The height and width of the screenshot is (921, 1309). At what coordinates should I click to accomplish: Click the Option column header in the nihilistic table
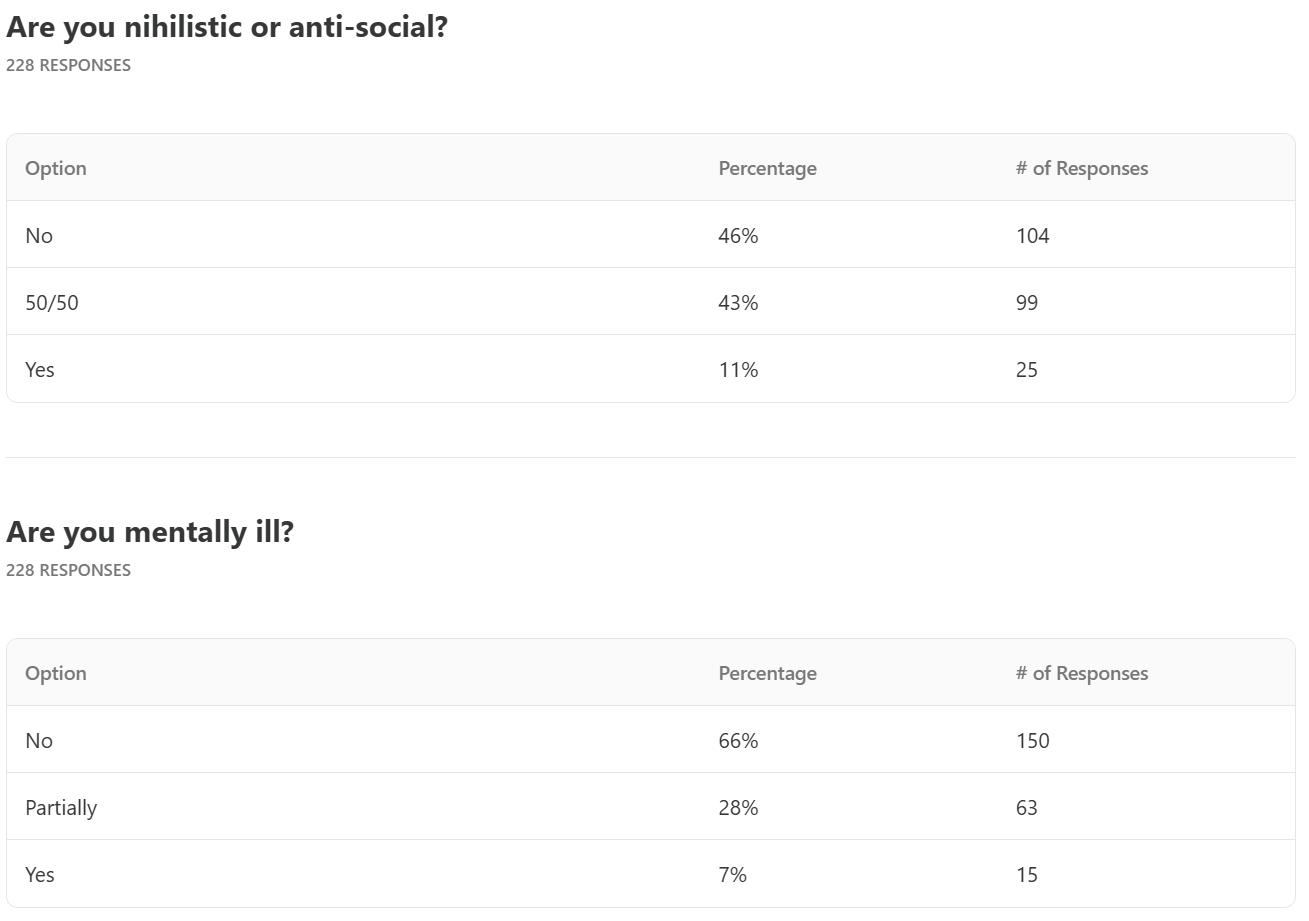pos(56,168)
